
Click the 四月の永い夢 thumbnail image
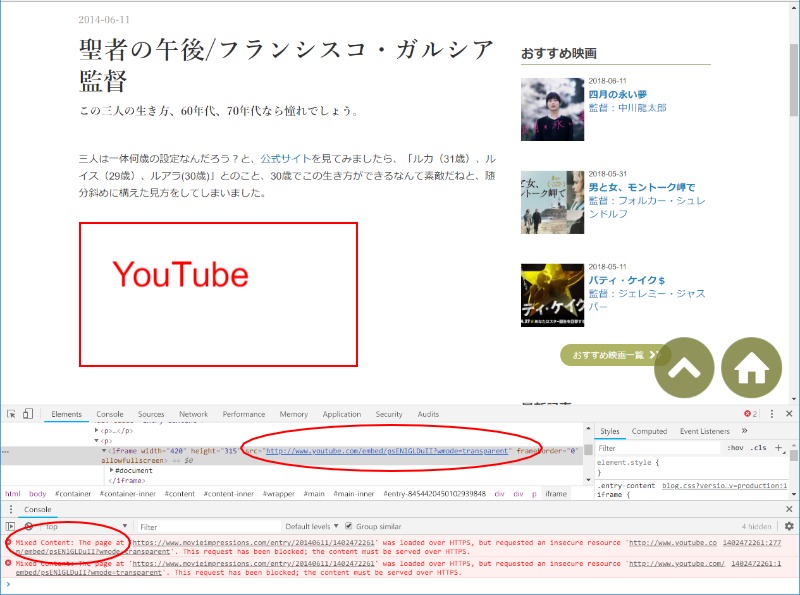point(552,109)
